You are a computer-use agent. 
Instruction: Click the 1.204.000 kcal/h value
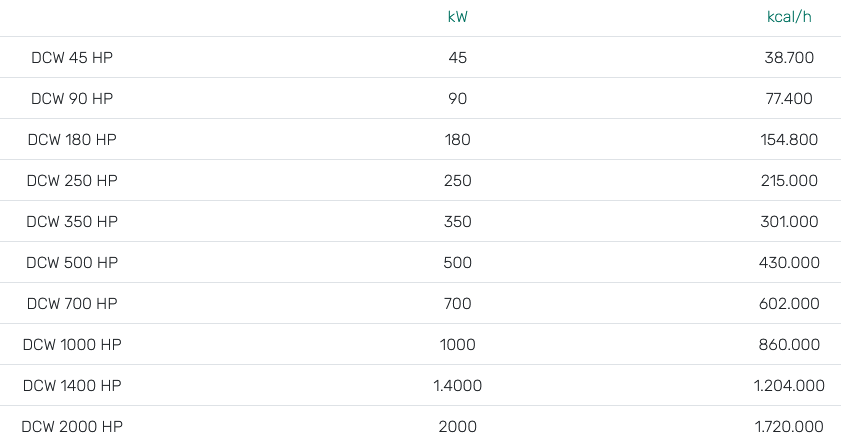pyautogui.click(x=789, y=386)
